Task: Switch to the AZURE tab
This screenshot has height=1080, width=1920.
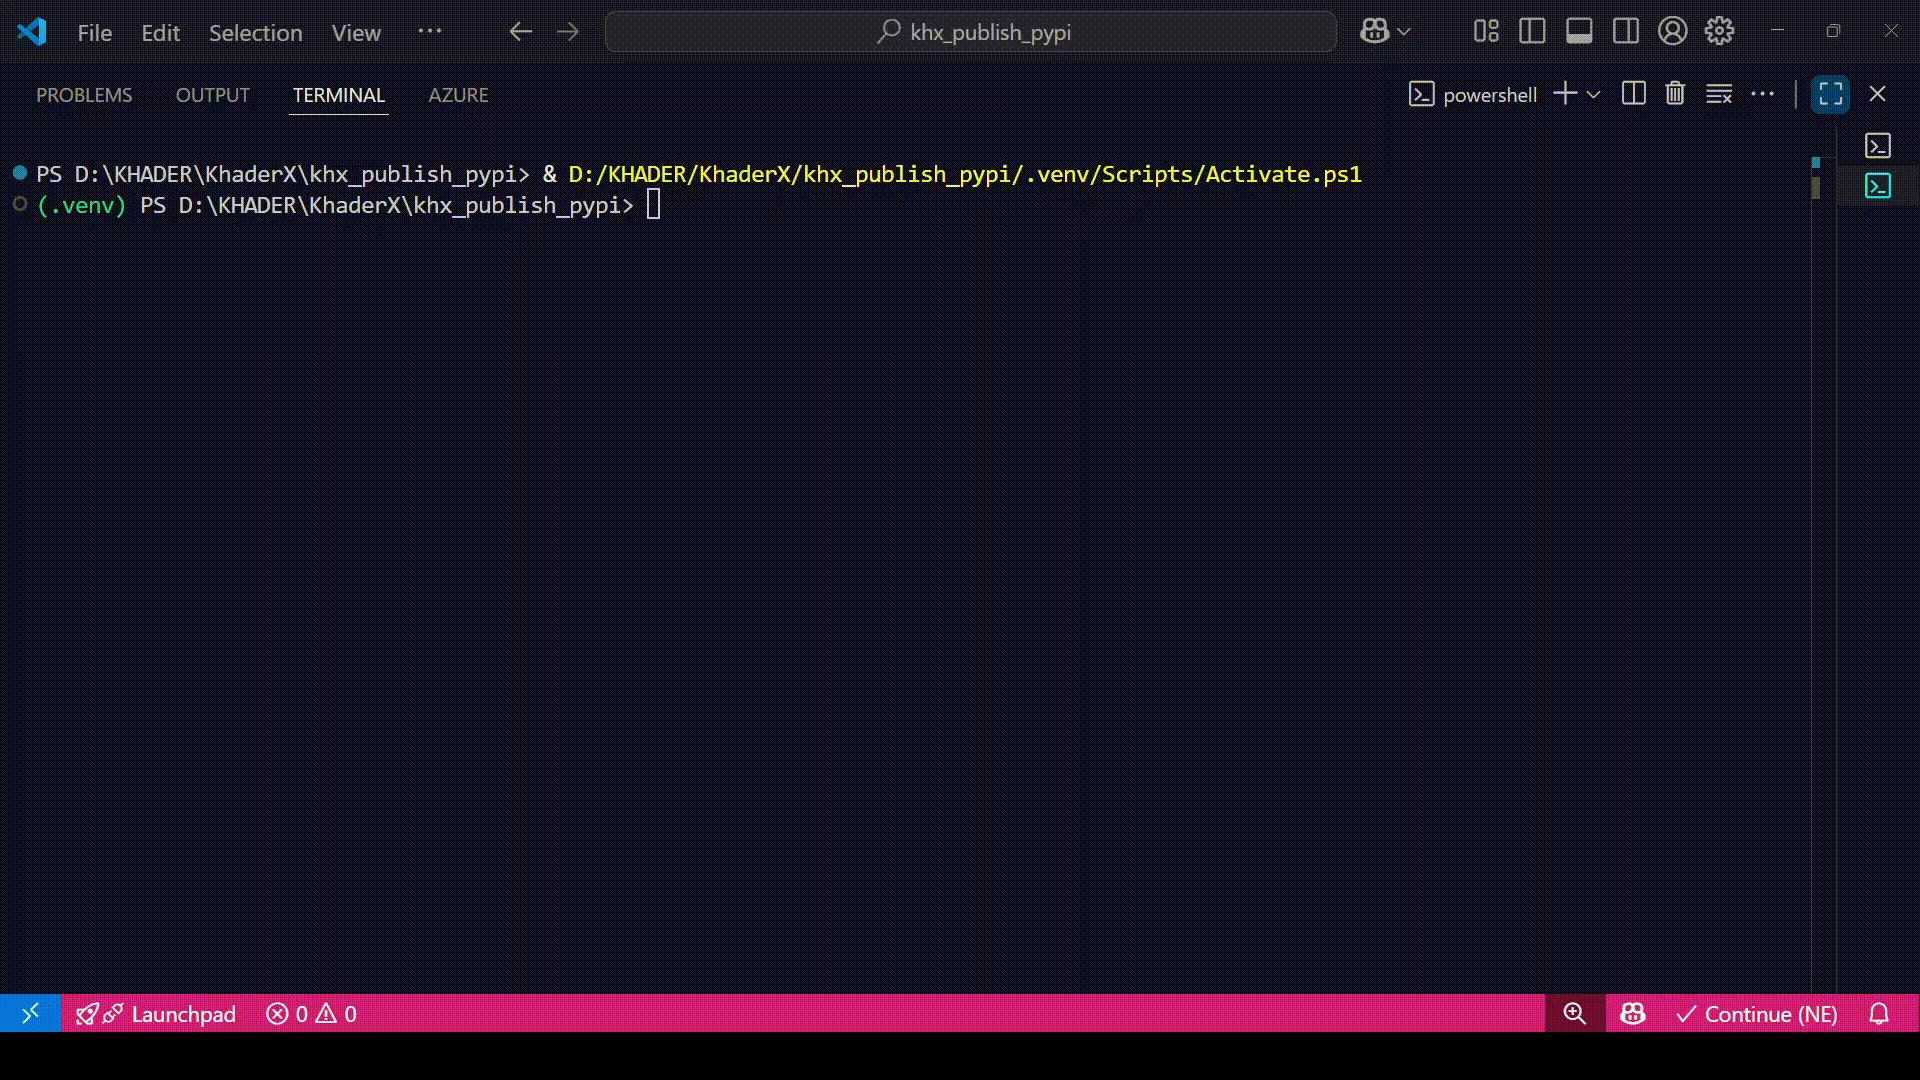Action: [459, 95]
